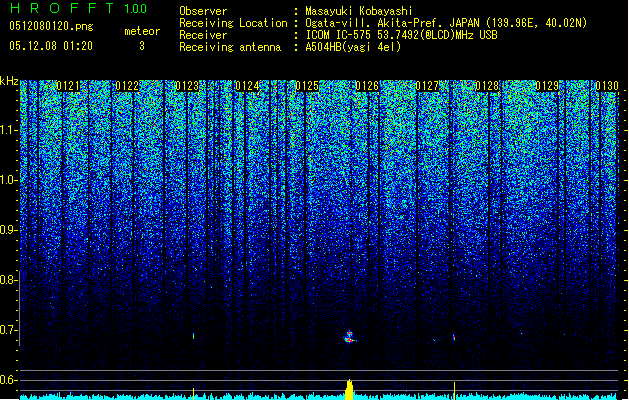Click the Observer field label
This screenshot has width=629, height=400.
click(203, 11)
